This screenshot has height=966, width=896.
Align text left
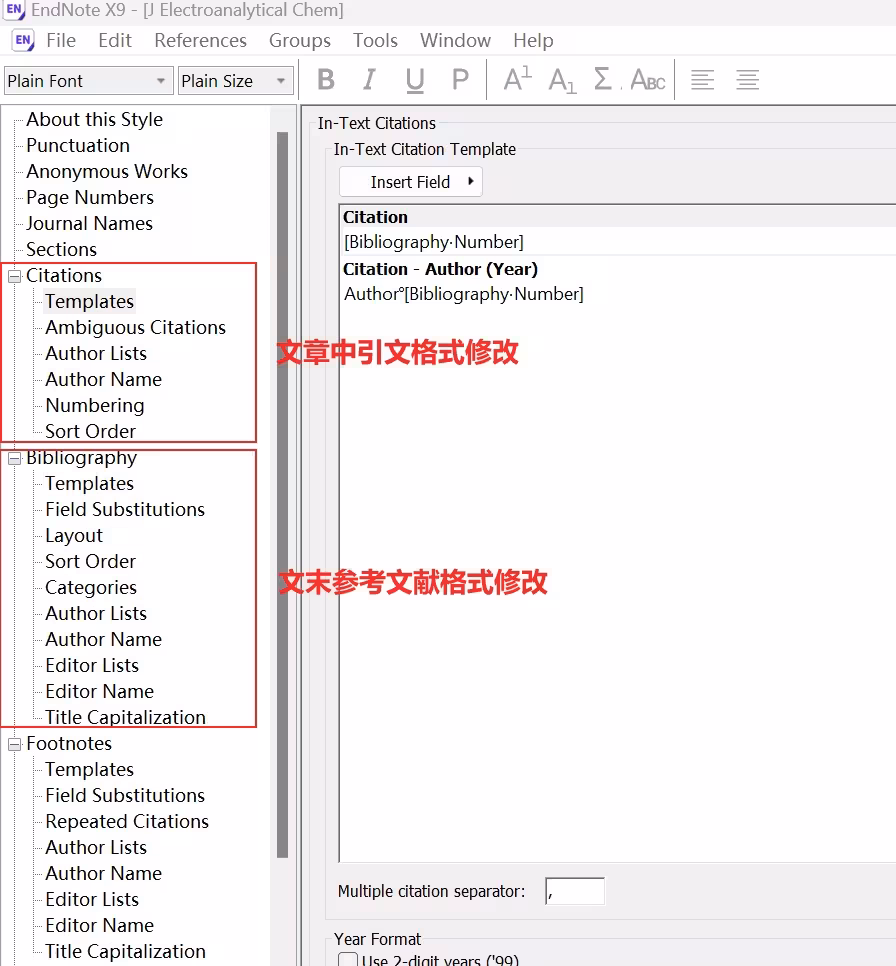tap(702, 79)
